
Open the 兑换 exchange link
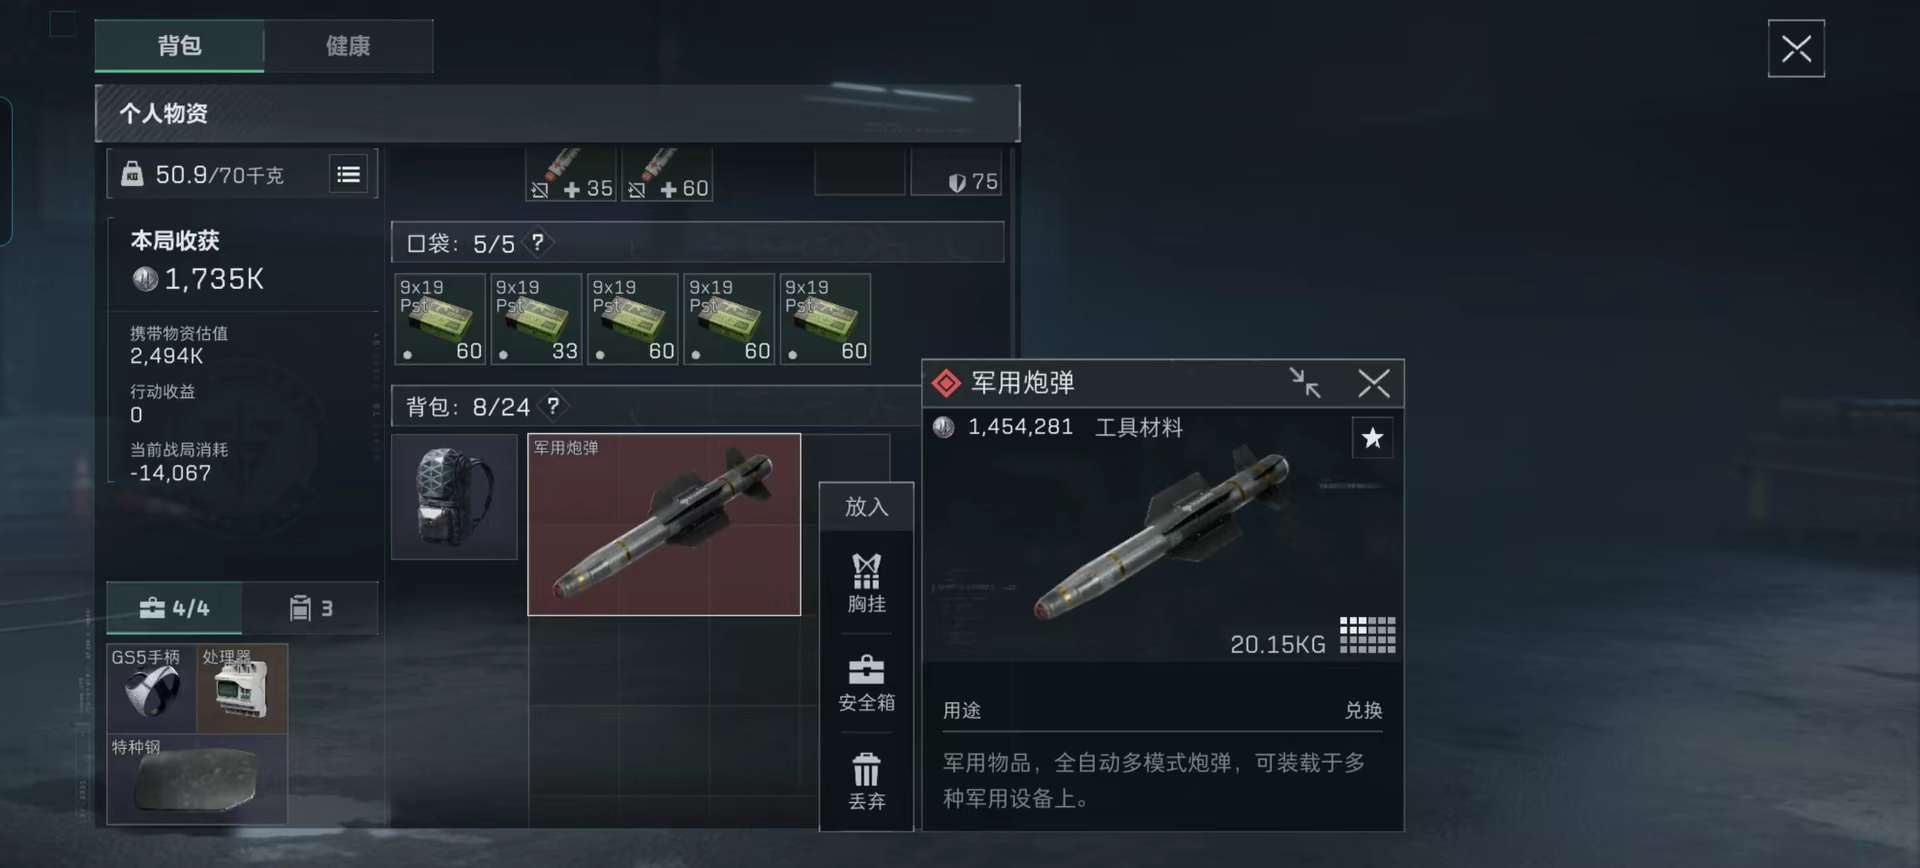[x=1363, y=710]
